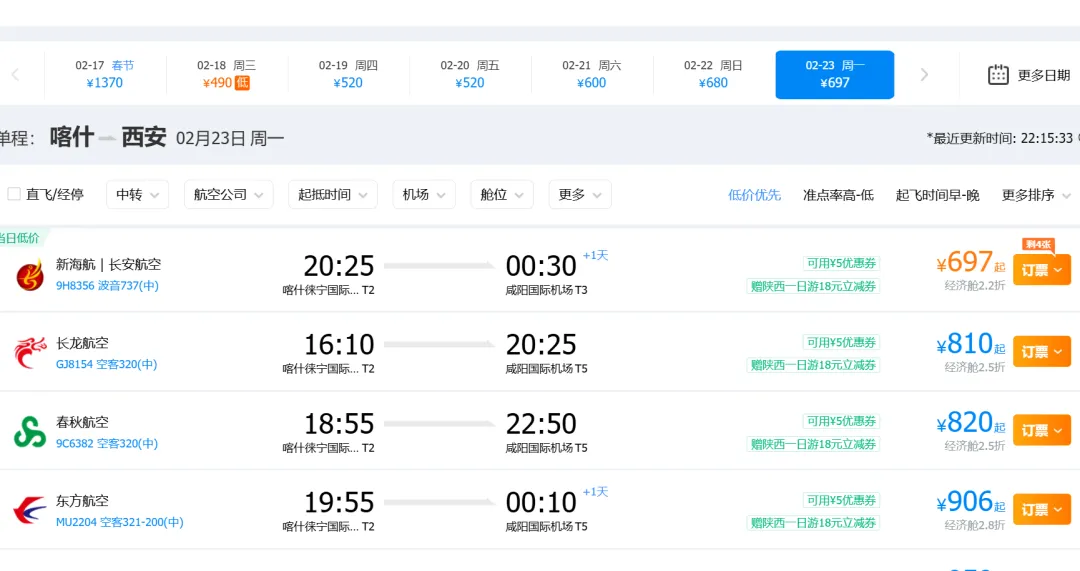
Task: Sort by 低价优先
Action: click(x=754, y=195)
